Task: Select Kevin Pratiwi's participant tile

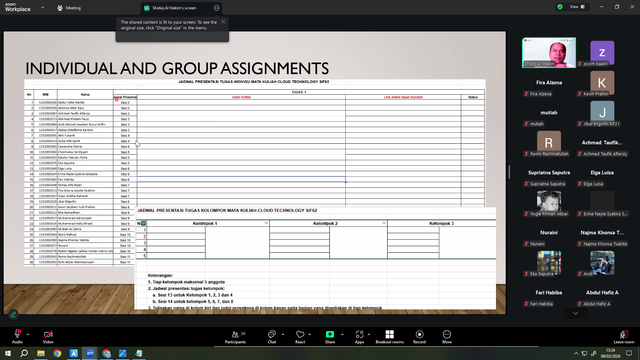Action: tap(602, 83)
